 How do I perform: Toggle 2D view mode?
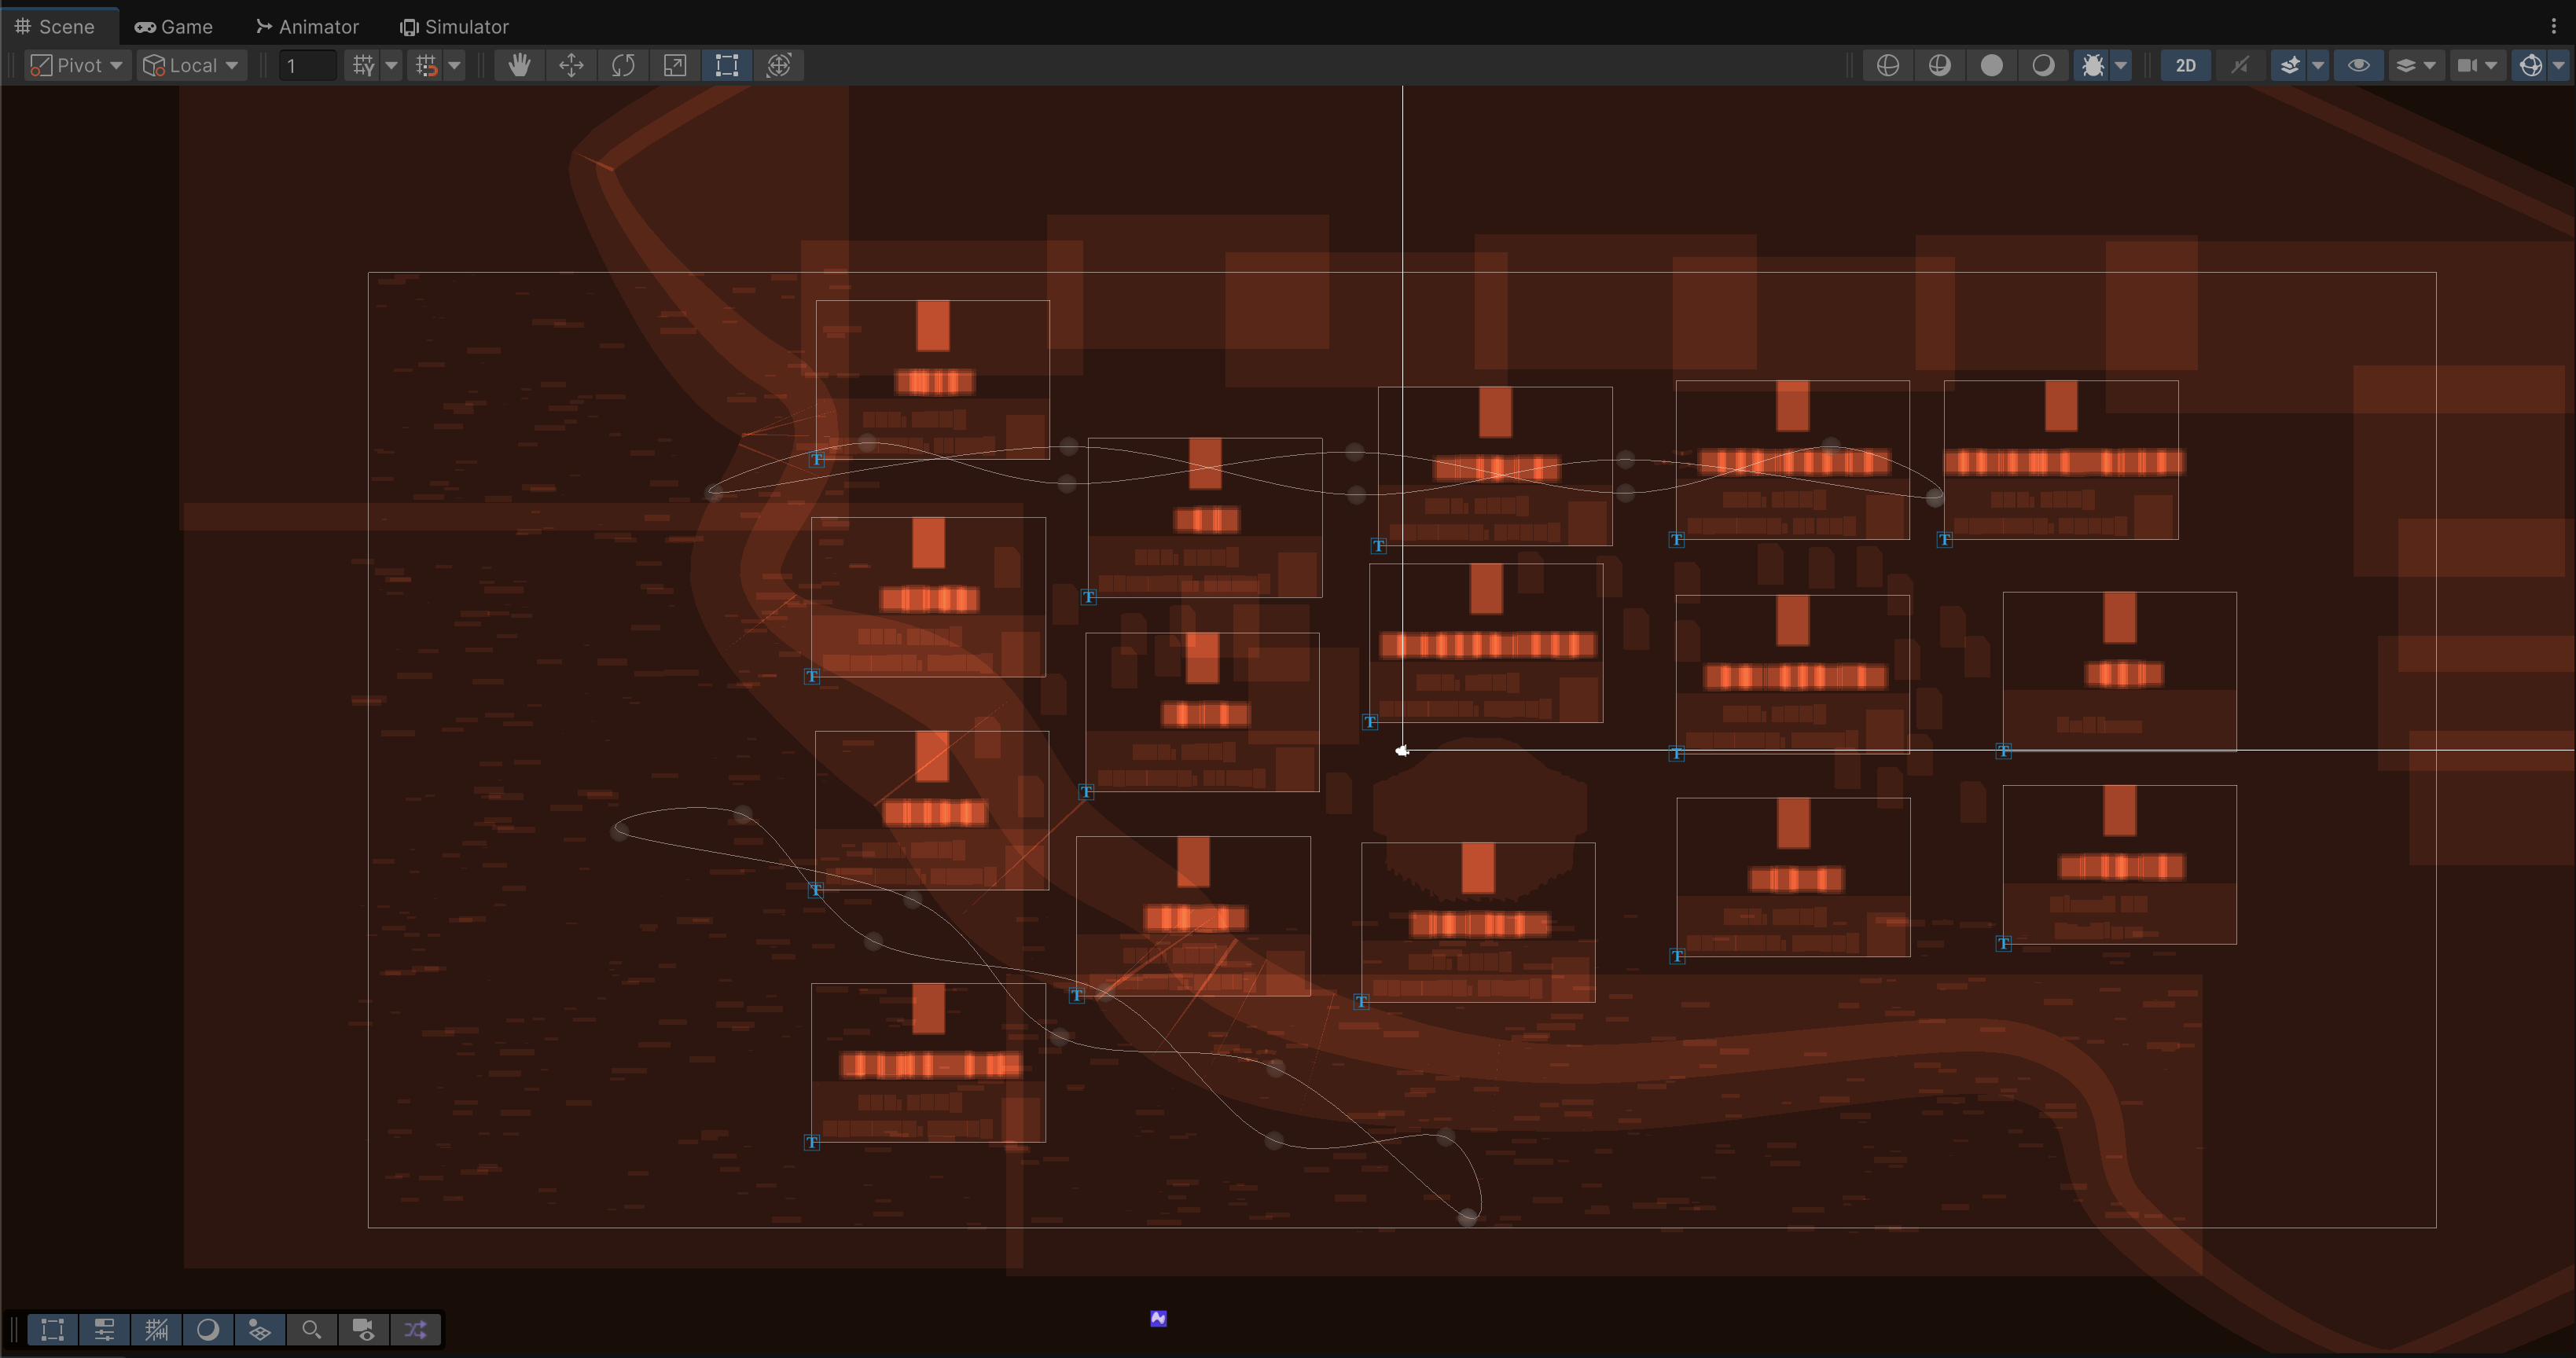point(2185,66)
